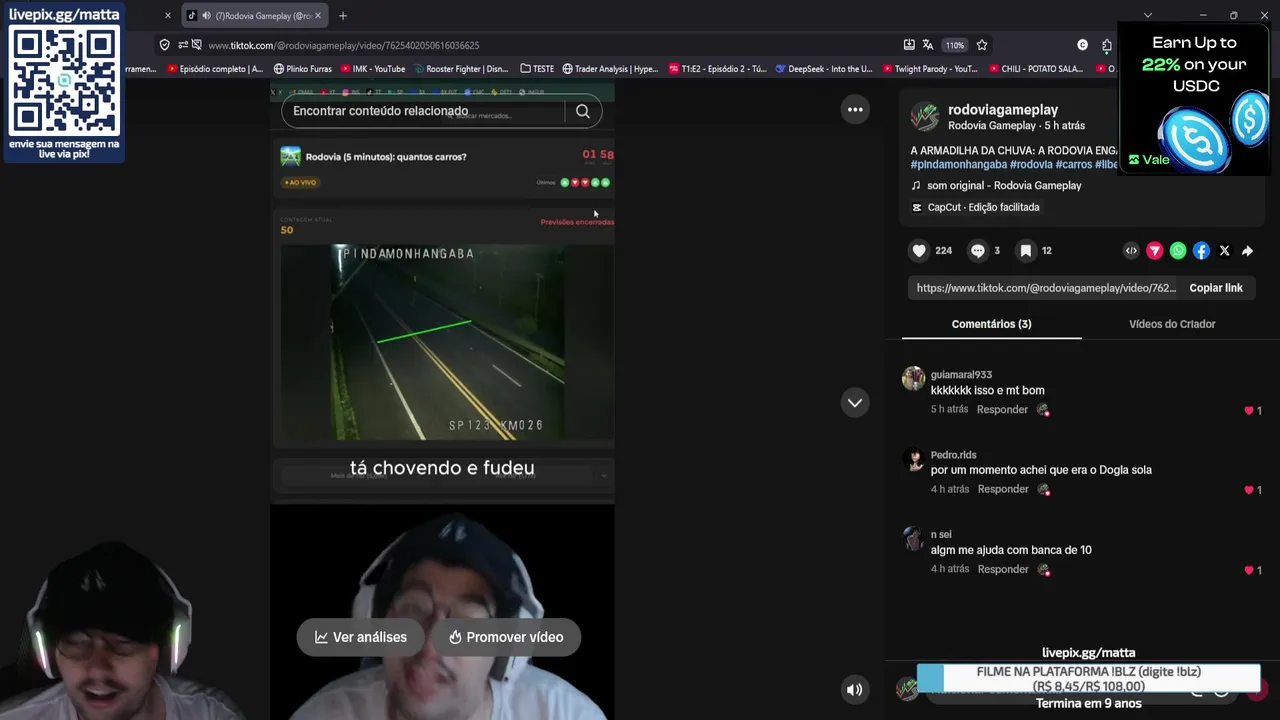Open guiamaral933 commenter avatar
The image size is (1280, 720).
click(x=913, y=378)
